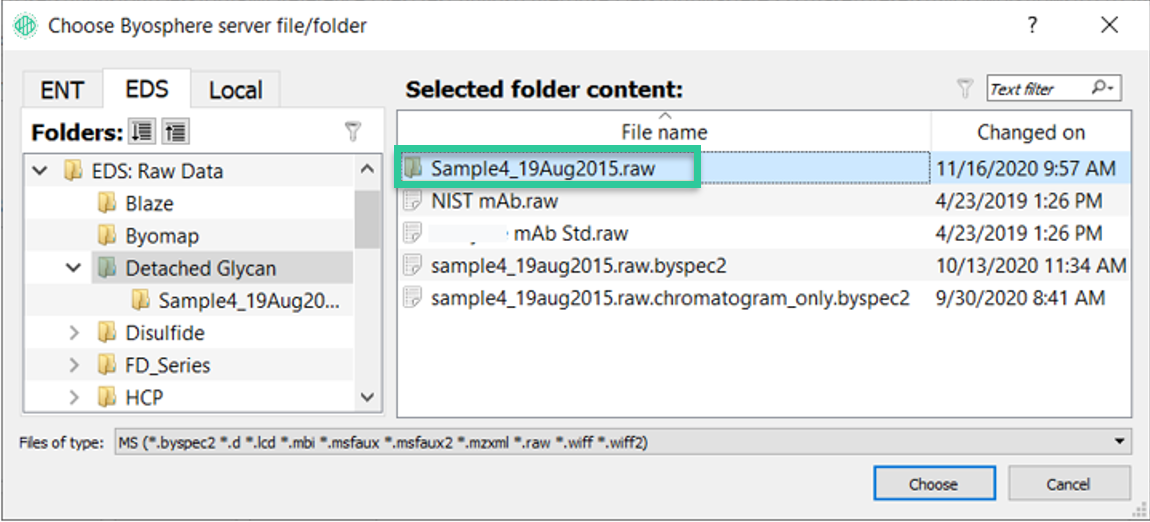Viewport: 1150px width, 522px height.
Task: Click the collapse all folders icon
Action: [175, 132]
